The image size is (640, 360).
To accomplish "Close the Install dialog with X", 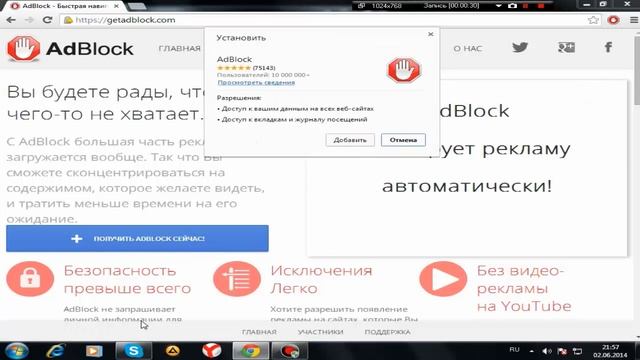I will (431, 34).
